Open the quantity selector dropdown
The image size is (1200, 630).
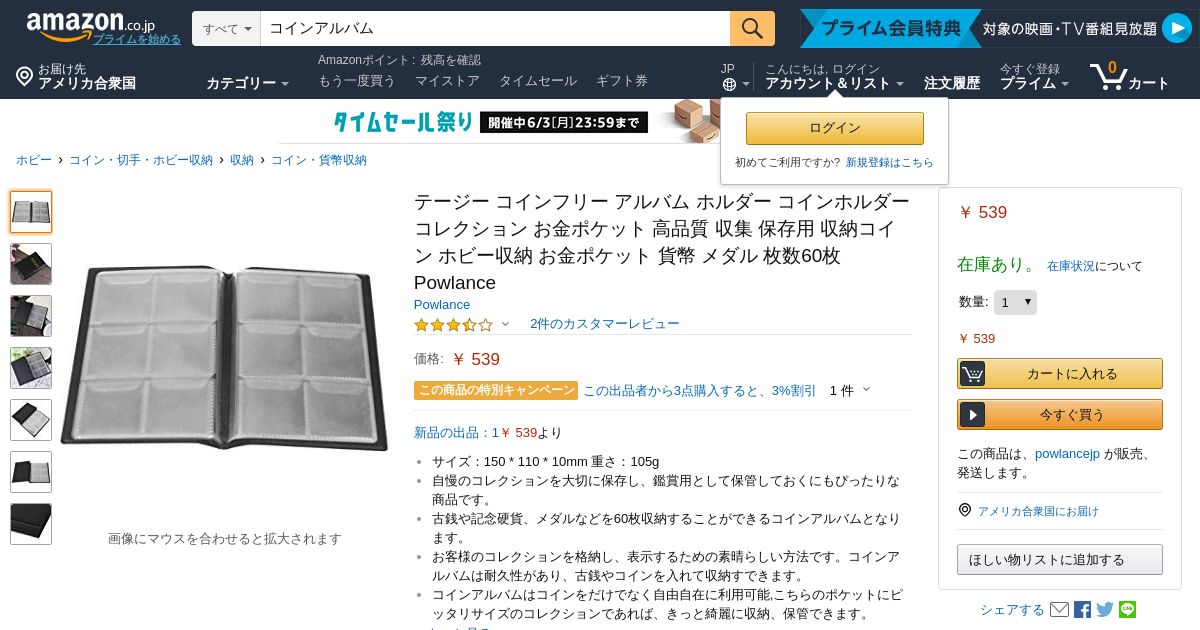(1015, 302)
